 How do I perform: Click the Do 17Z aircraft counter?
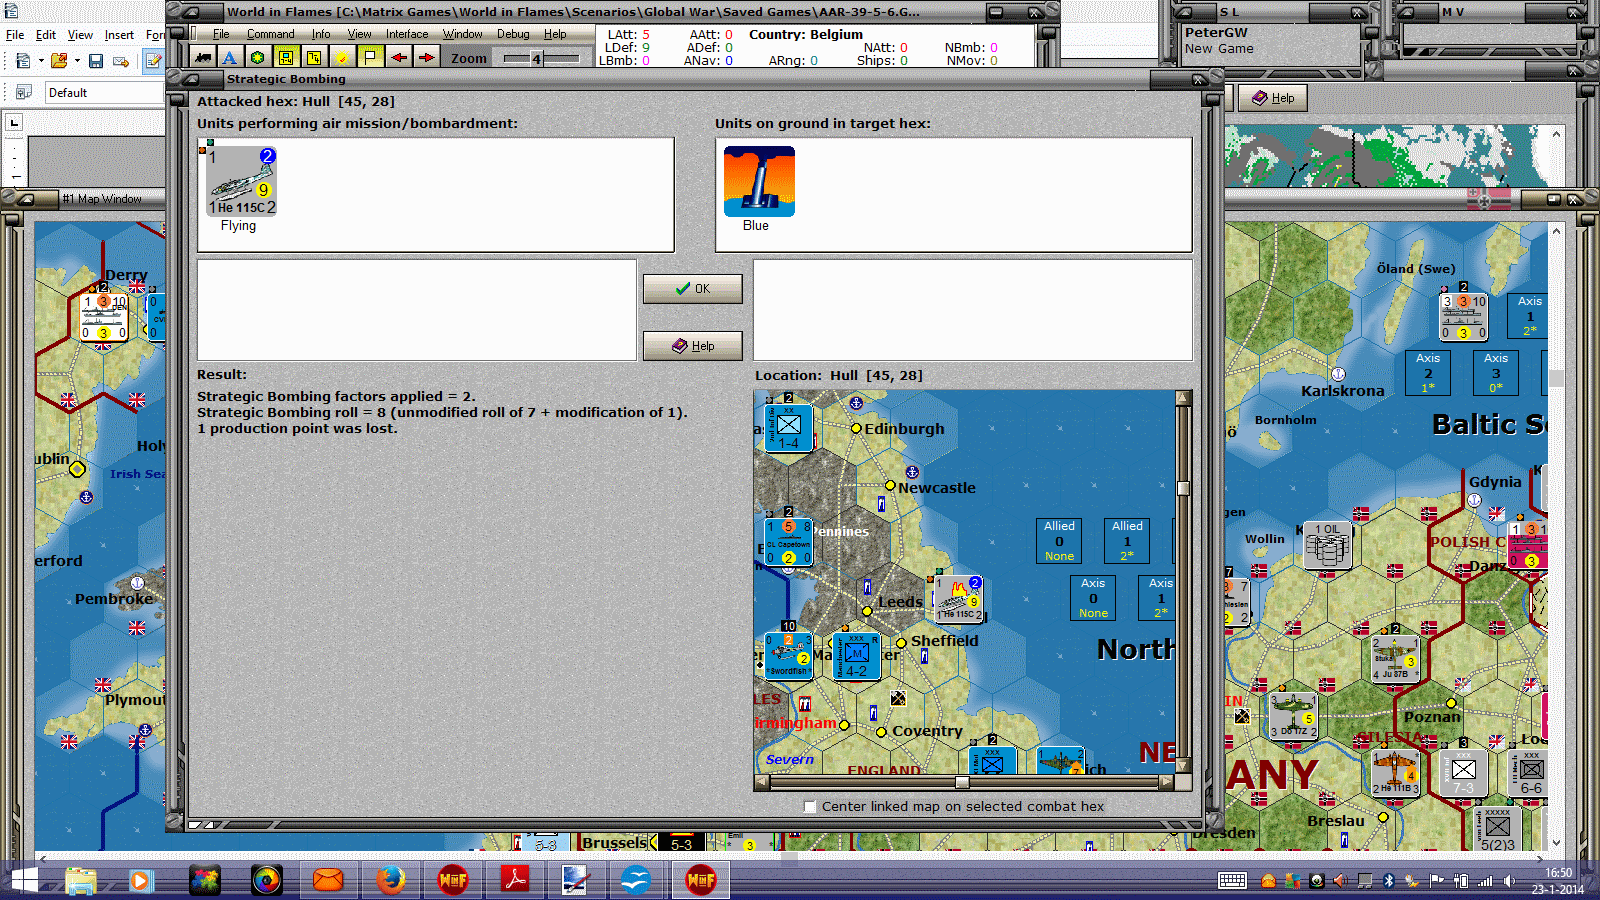click(x=1293, y=715)
